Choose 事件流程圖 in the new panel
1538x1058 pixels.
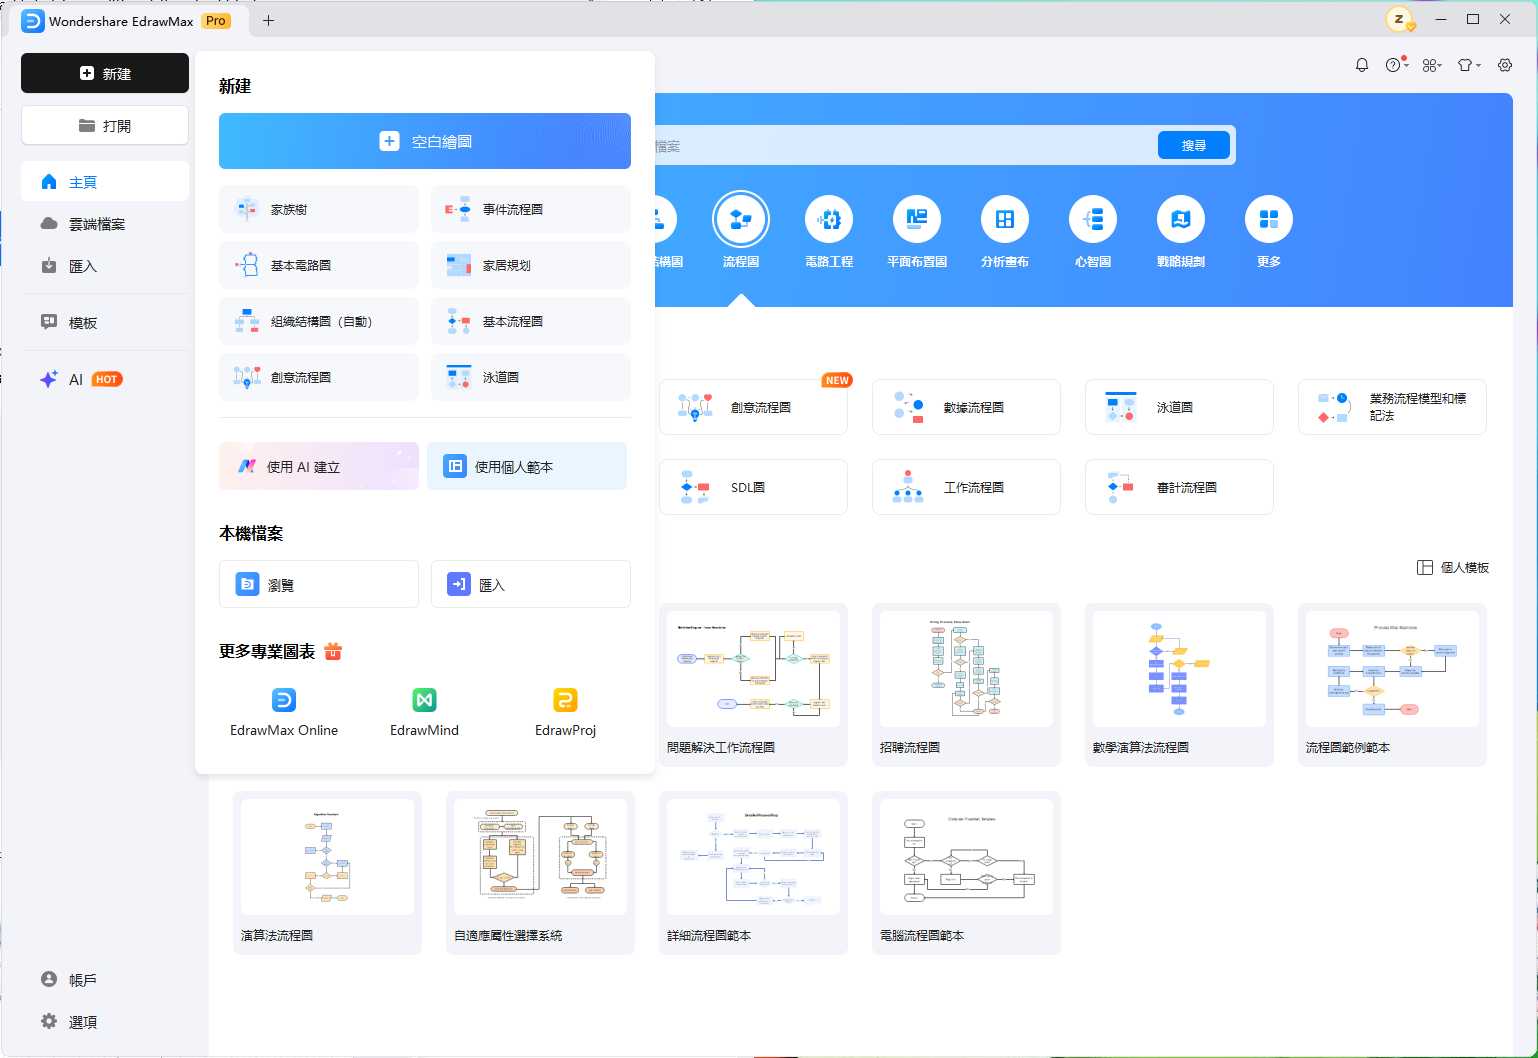coord(531,209)
